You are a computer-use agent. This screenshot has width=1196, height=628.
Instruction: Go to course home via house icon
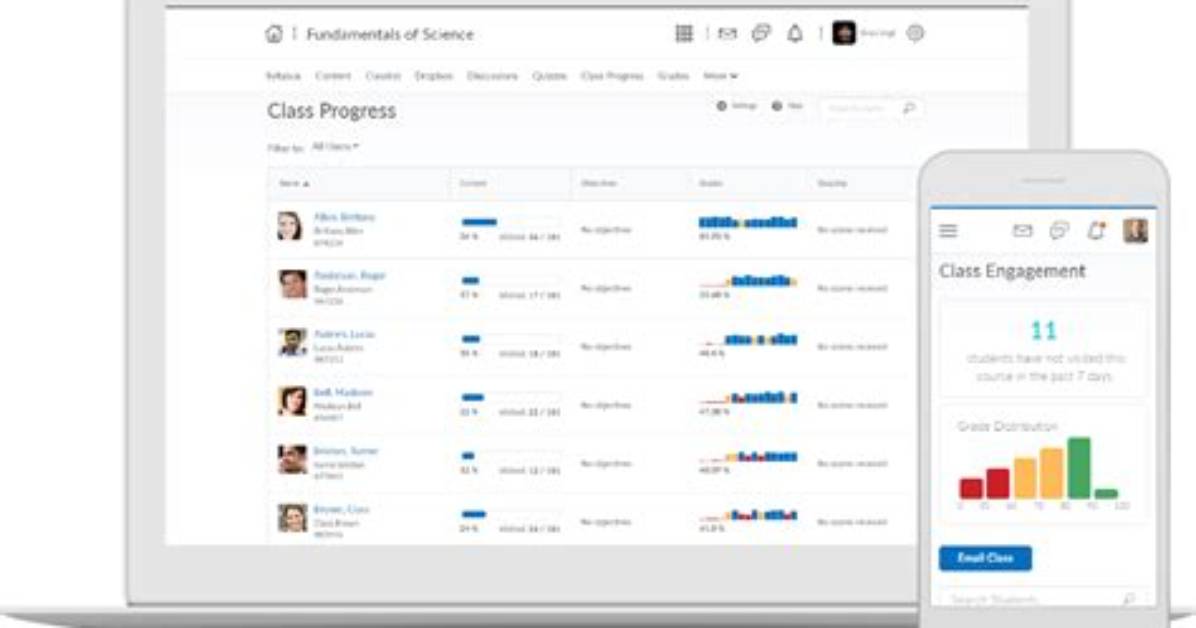274,34
